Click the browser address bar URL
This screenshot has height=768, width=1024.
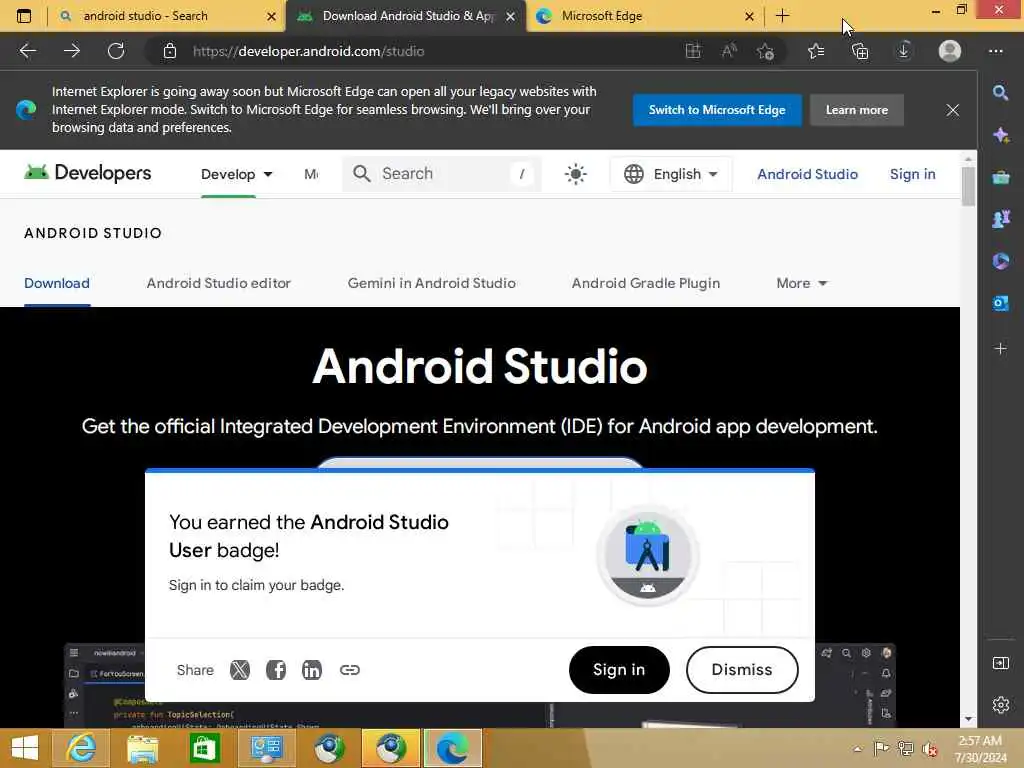[x=308, y=51]
